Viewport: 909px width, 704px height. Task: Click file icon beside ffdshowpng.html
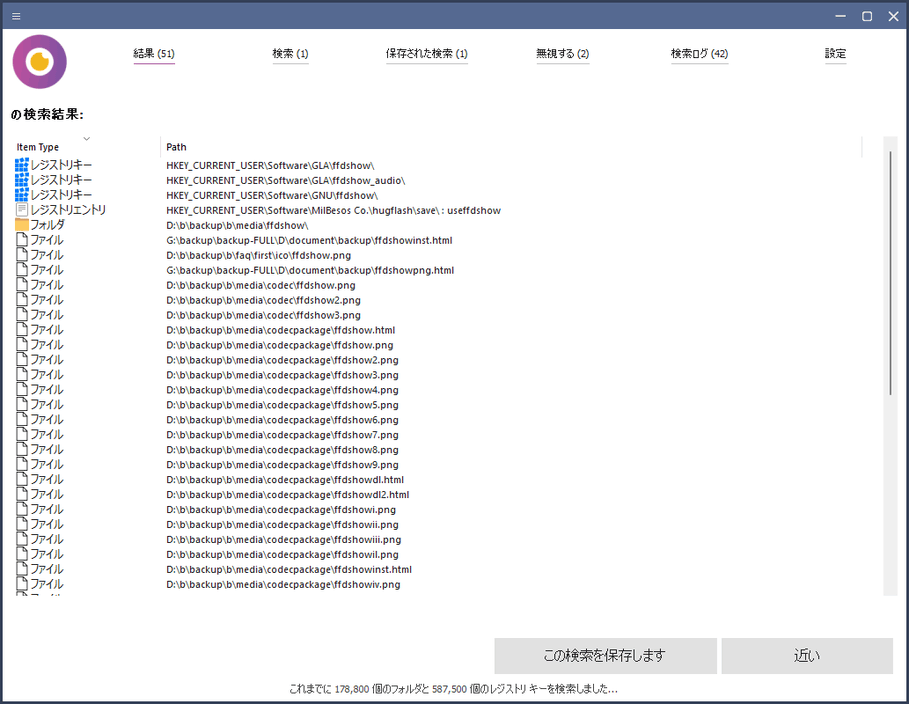(21, 270)
